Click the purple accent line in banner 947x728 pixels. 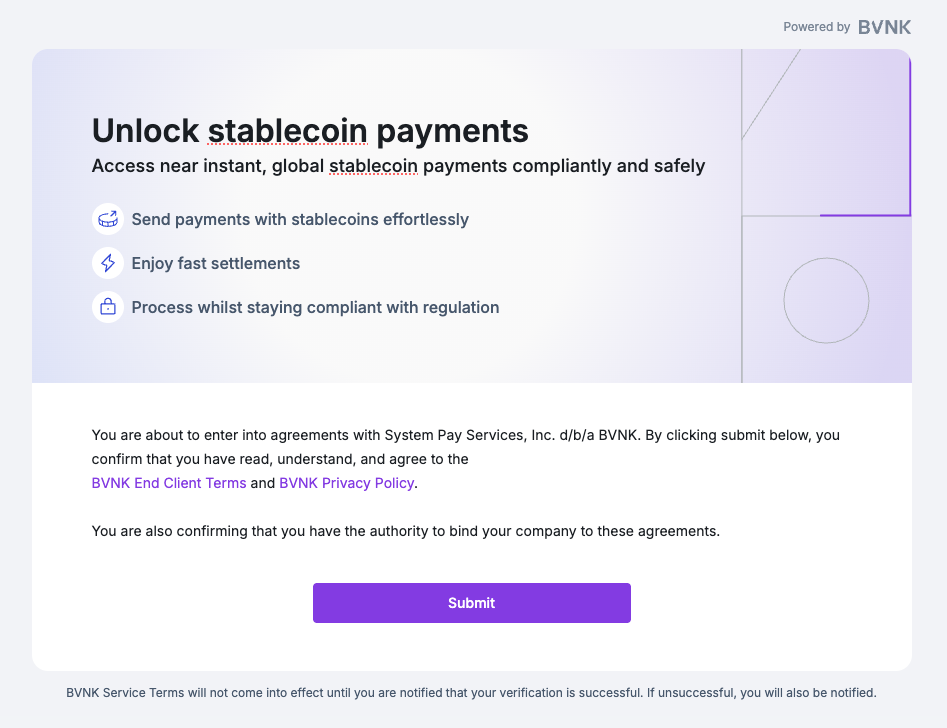coord(866,215)
